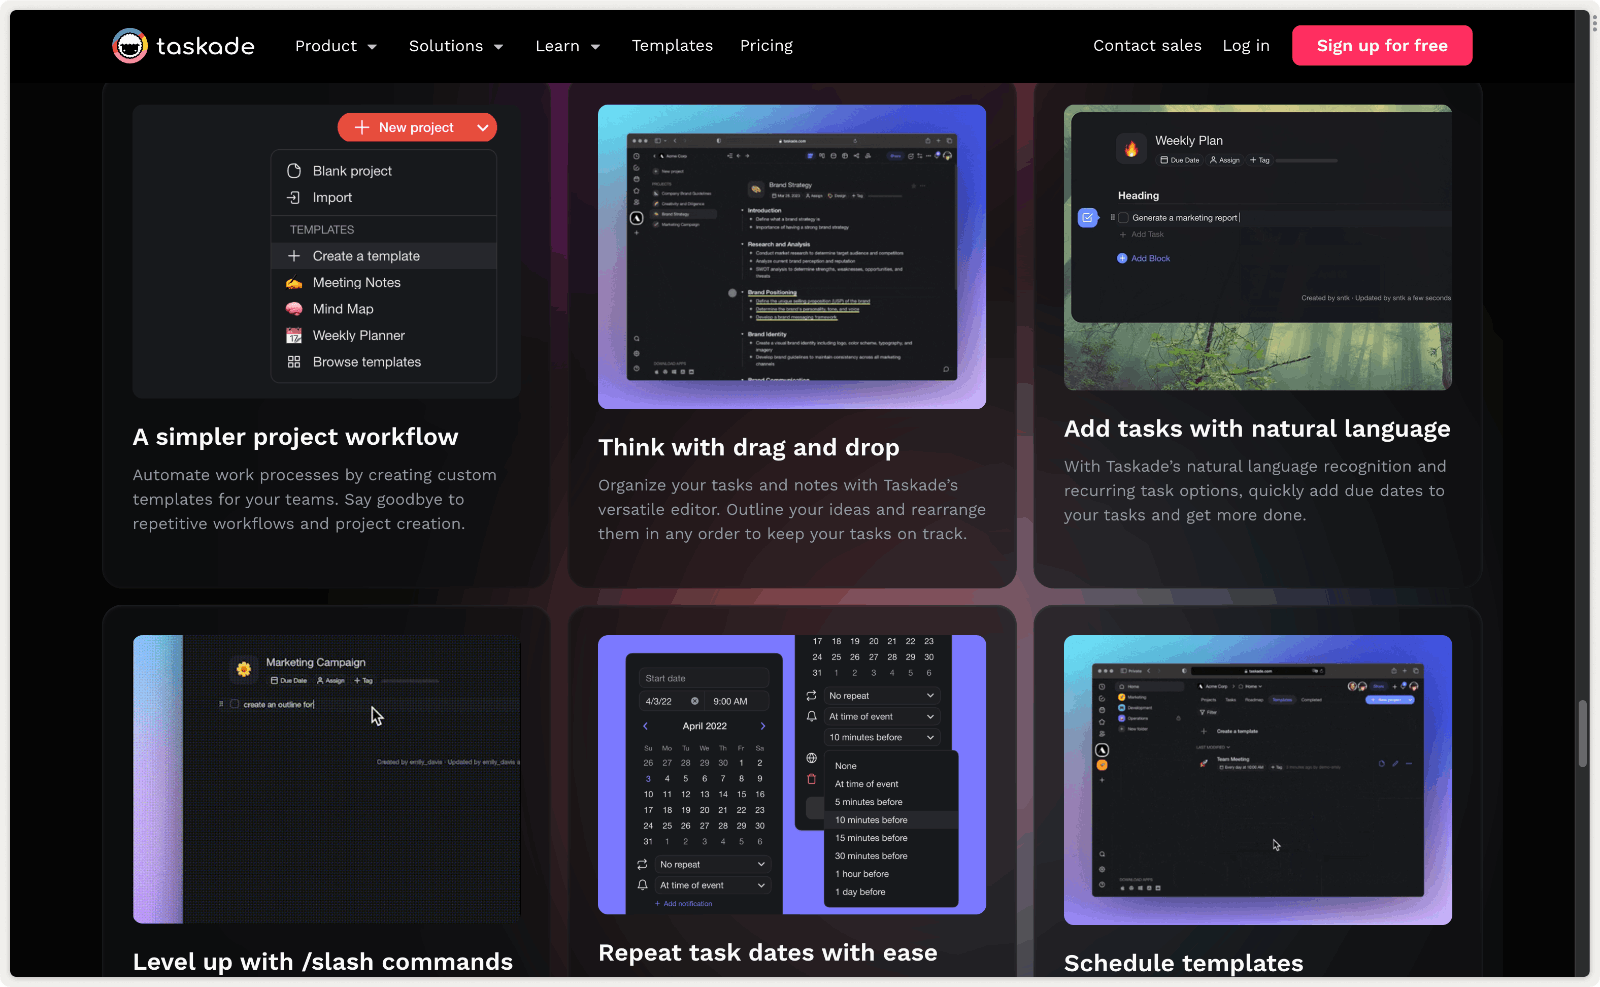Click the Taskade logo icon

[130, 46]
